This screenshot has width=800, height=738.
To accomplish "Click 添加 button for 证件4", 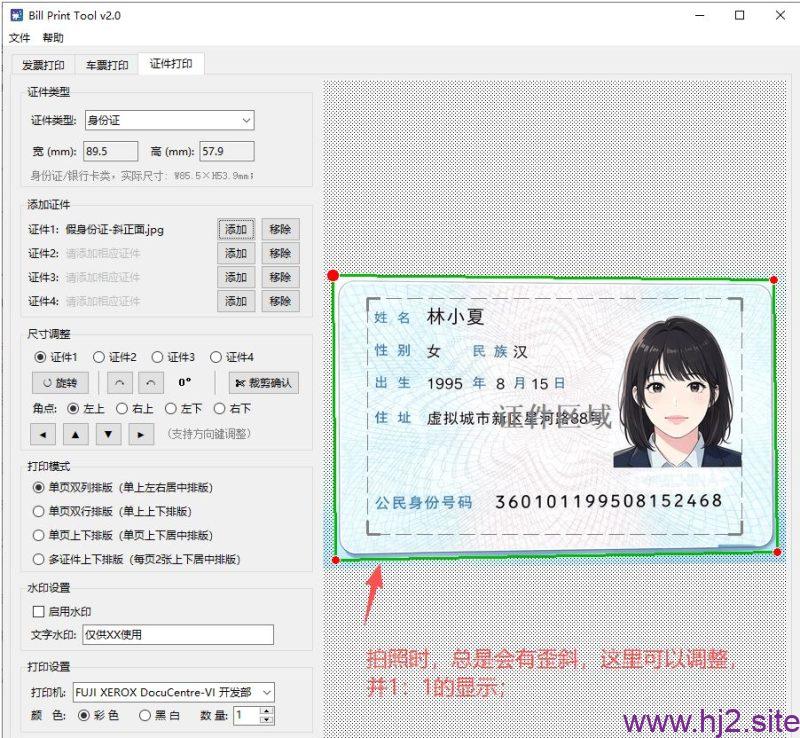I will [x=236, y=301].
